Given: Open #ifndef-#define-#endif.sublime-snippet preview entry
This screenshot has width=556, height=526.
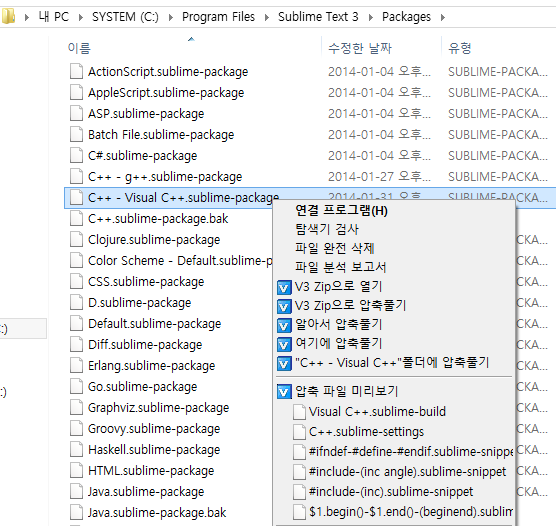Looking at the screenshot, I should [411, 452].
